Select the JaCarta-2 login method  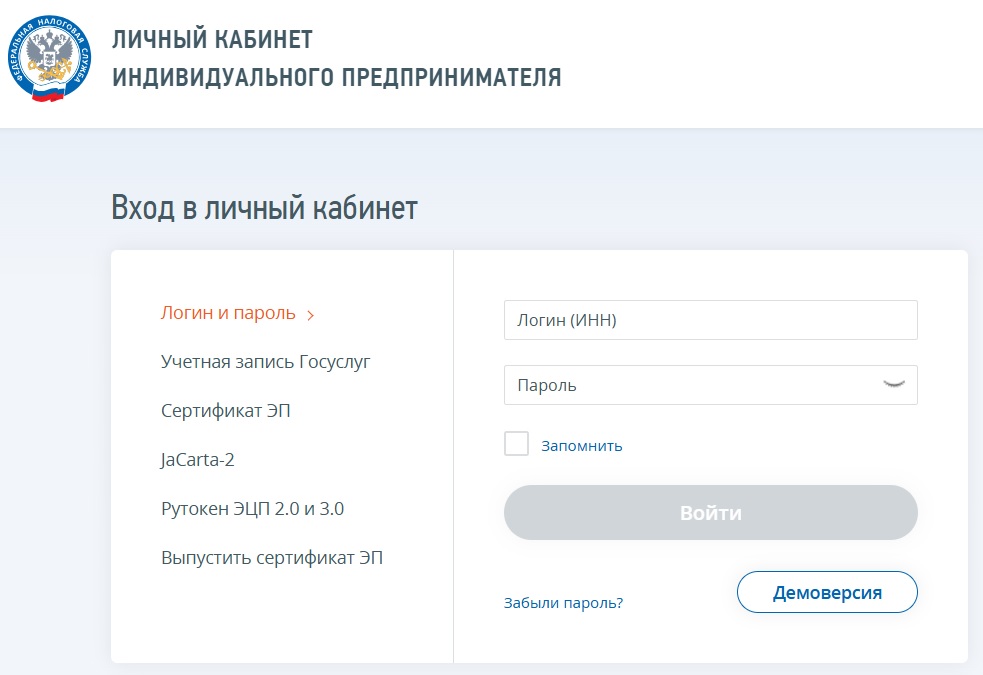(x=198, y=460)
